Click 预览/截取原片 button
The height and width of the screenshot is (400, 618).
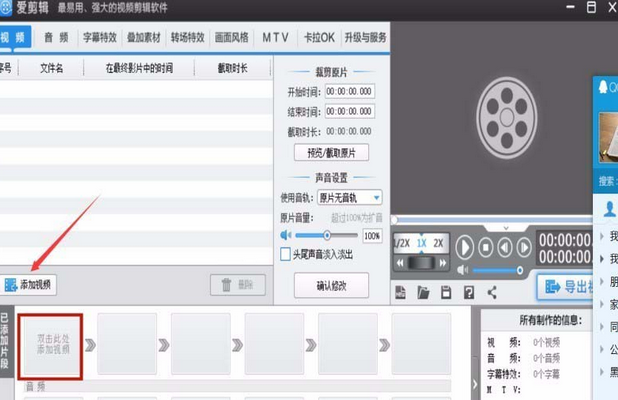tap(331, 153)
